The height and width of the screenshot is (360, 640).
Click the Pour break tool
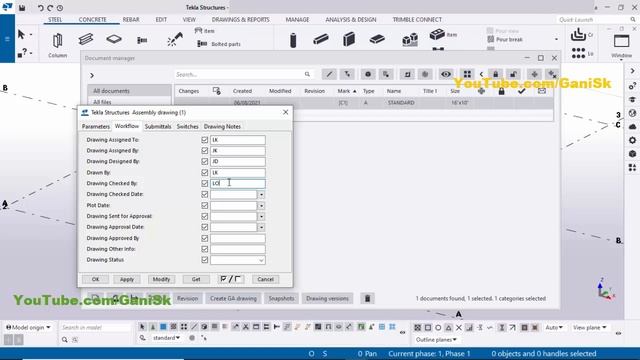(x=505, y=40)
